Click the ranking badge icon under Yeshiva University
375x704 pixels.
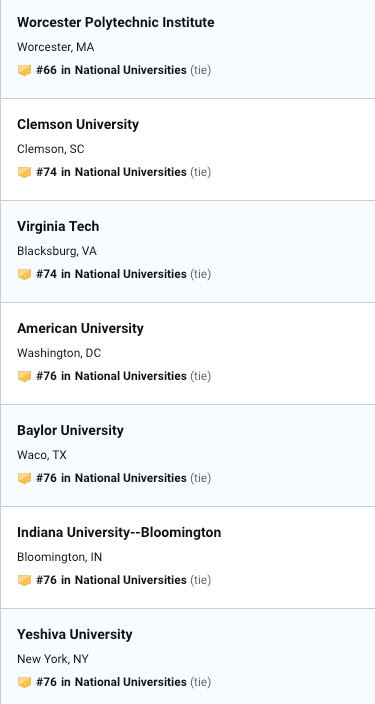coord(24,682)
